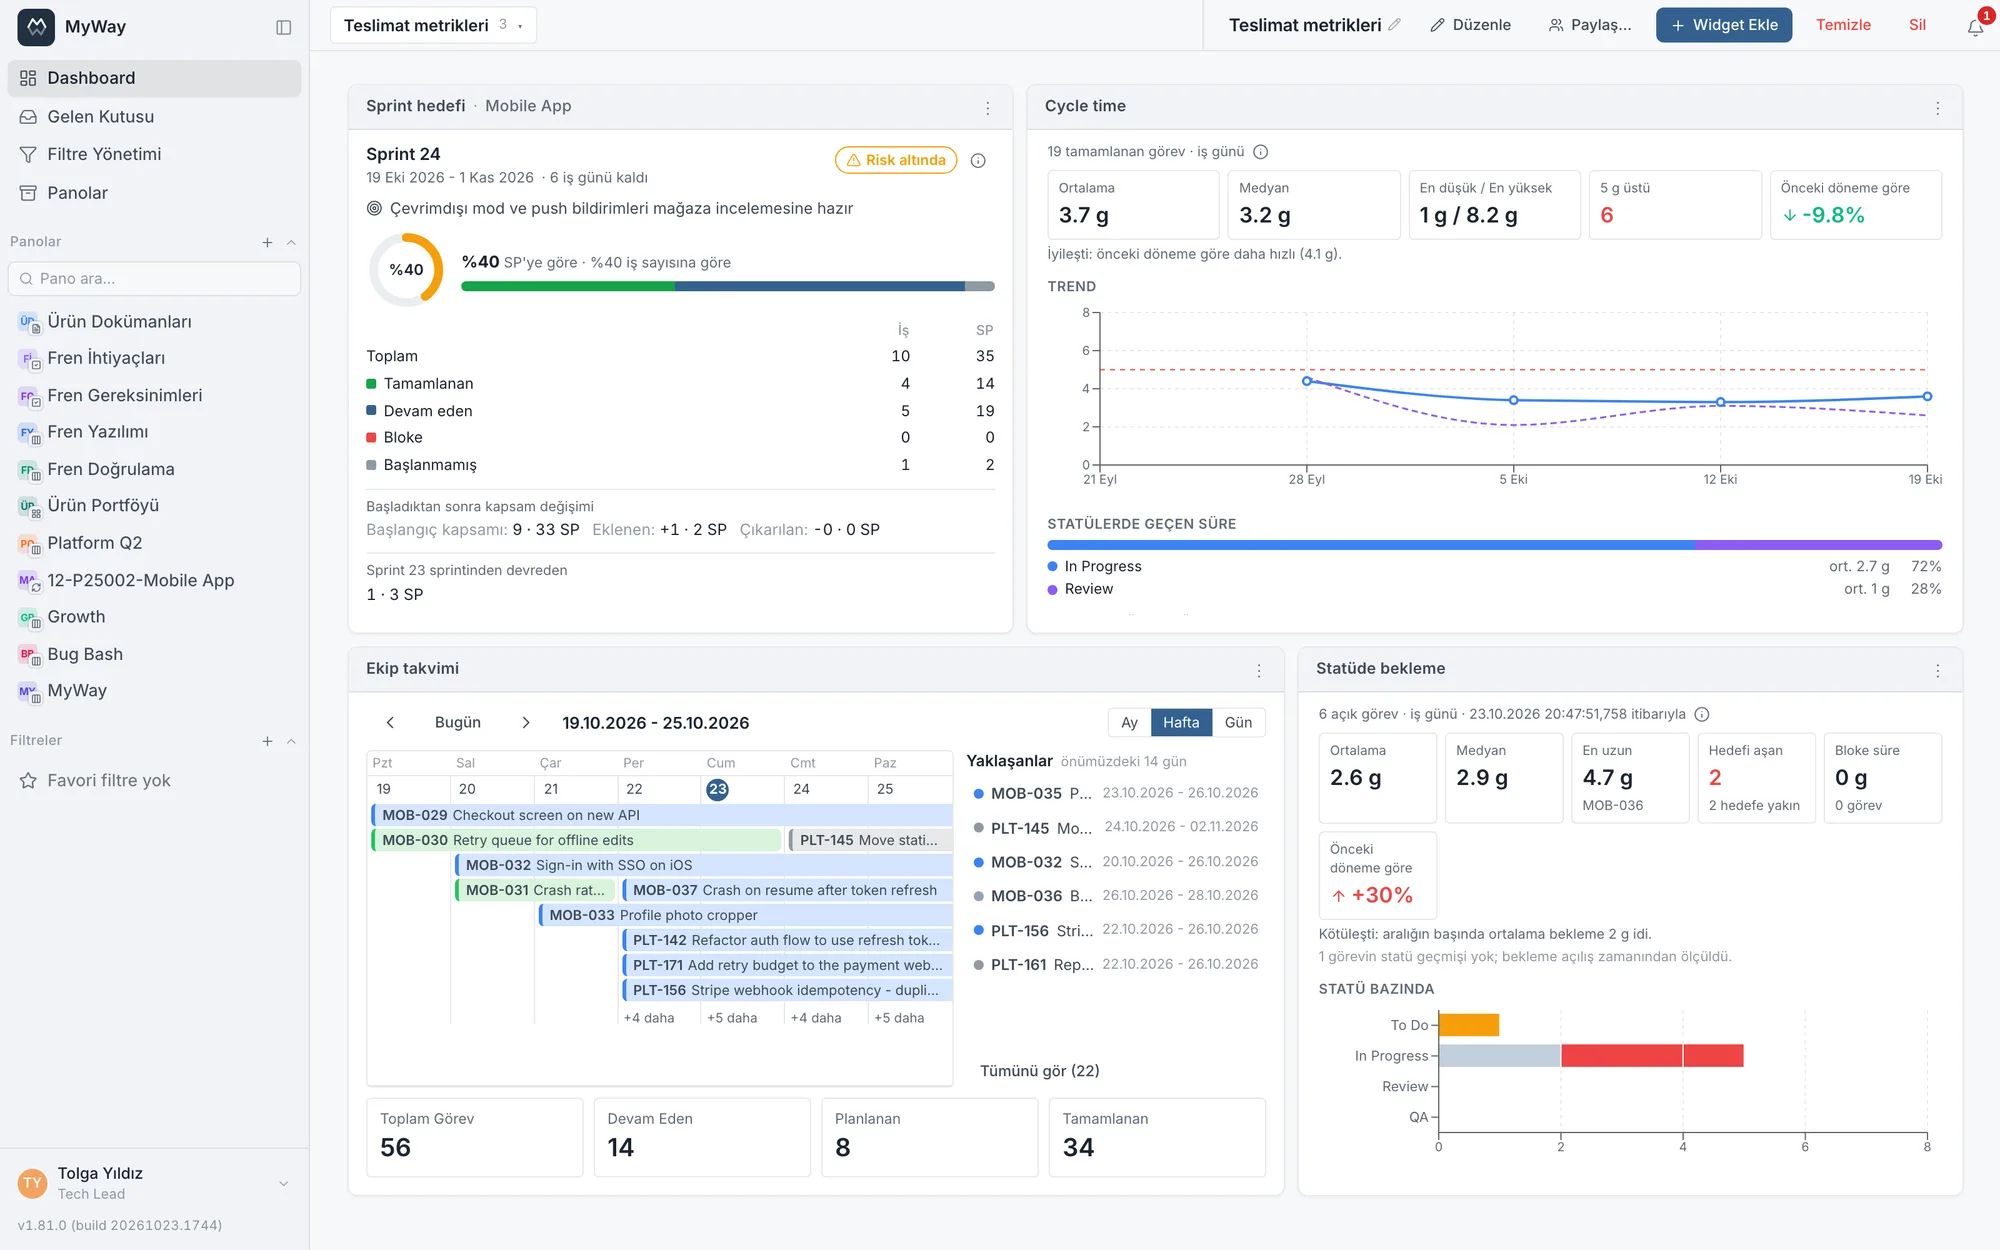The image size is (2000, 1250).
Task: Switch calendar to Ay view
Action: click(x=1129, y=723)
